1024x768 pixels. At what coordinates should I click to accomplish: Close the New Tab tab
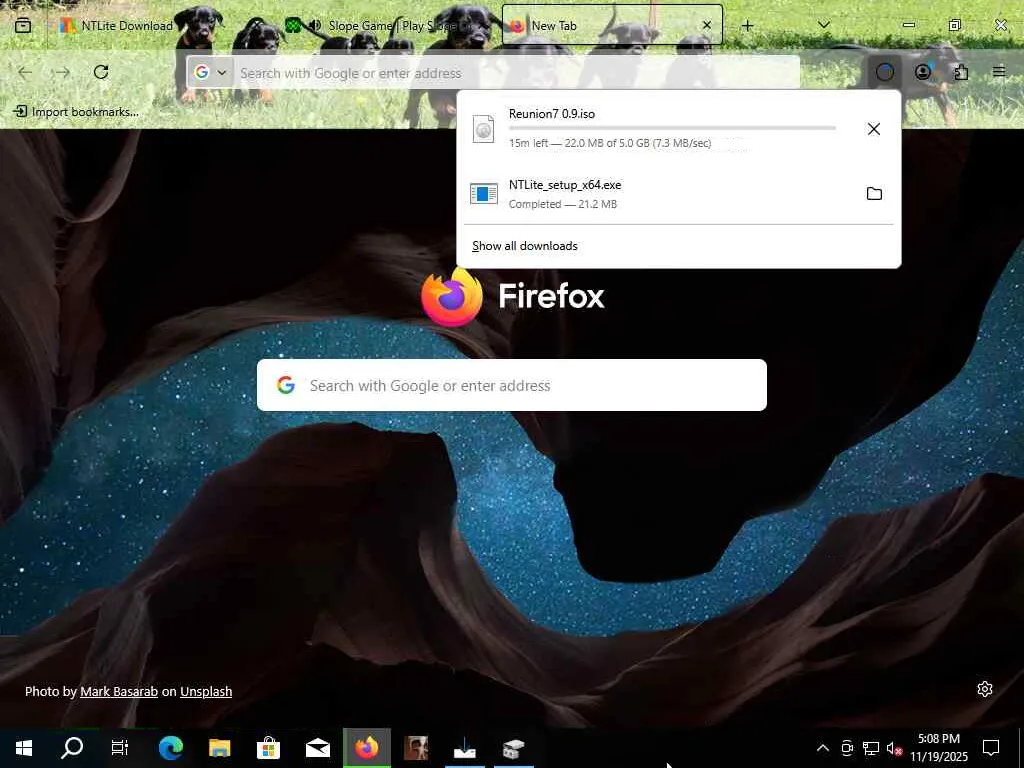point(707,25)
